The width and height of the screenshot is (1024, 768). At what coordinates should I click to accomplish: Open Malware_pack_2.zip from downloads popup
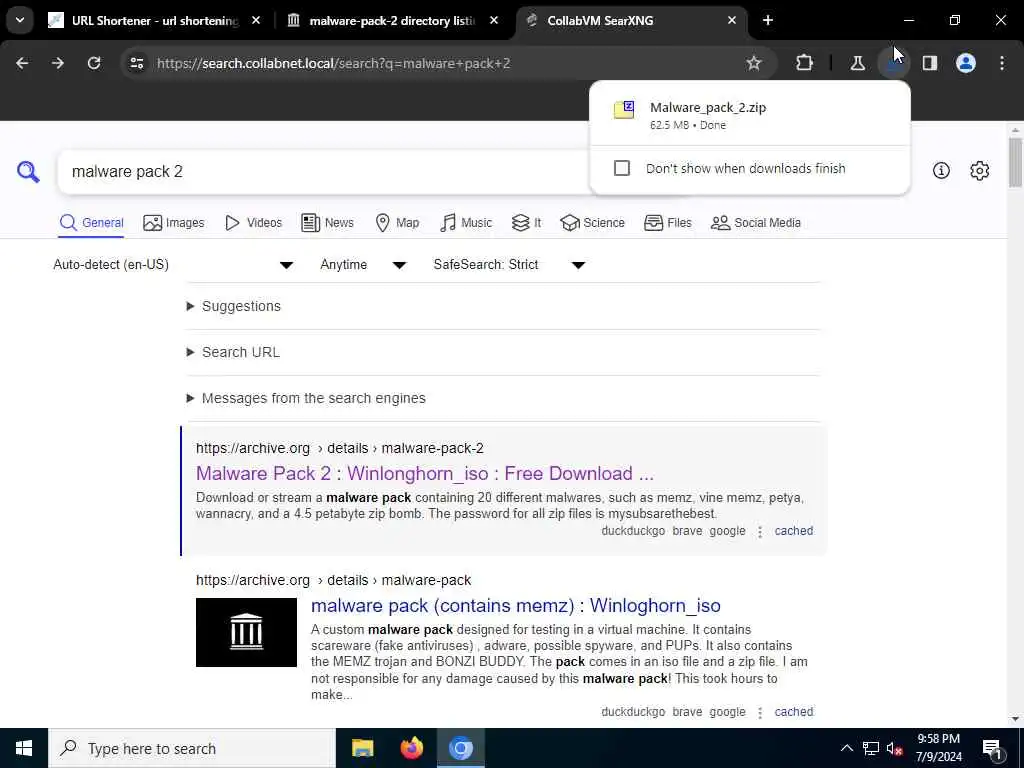749,115
